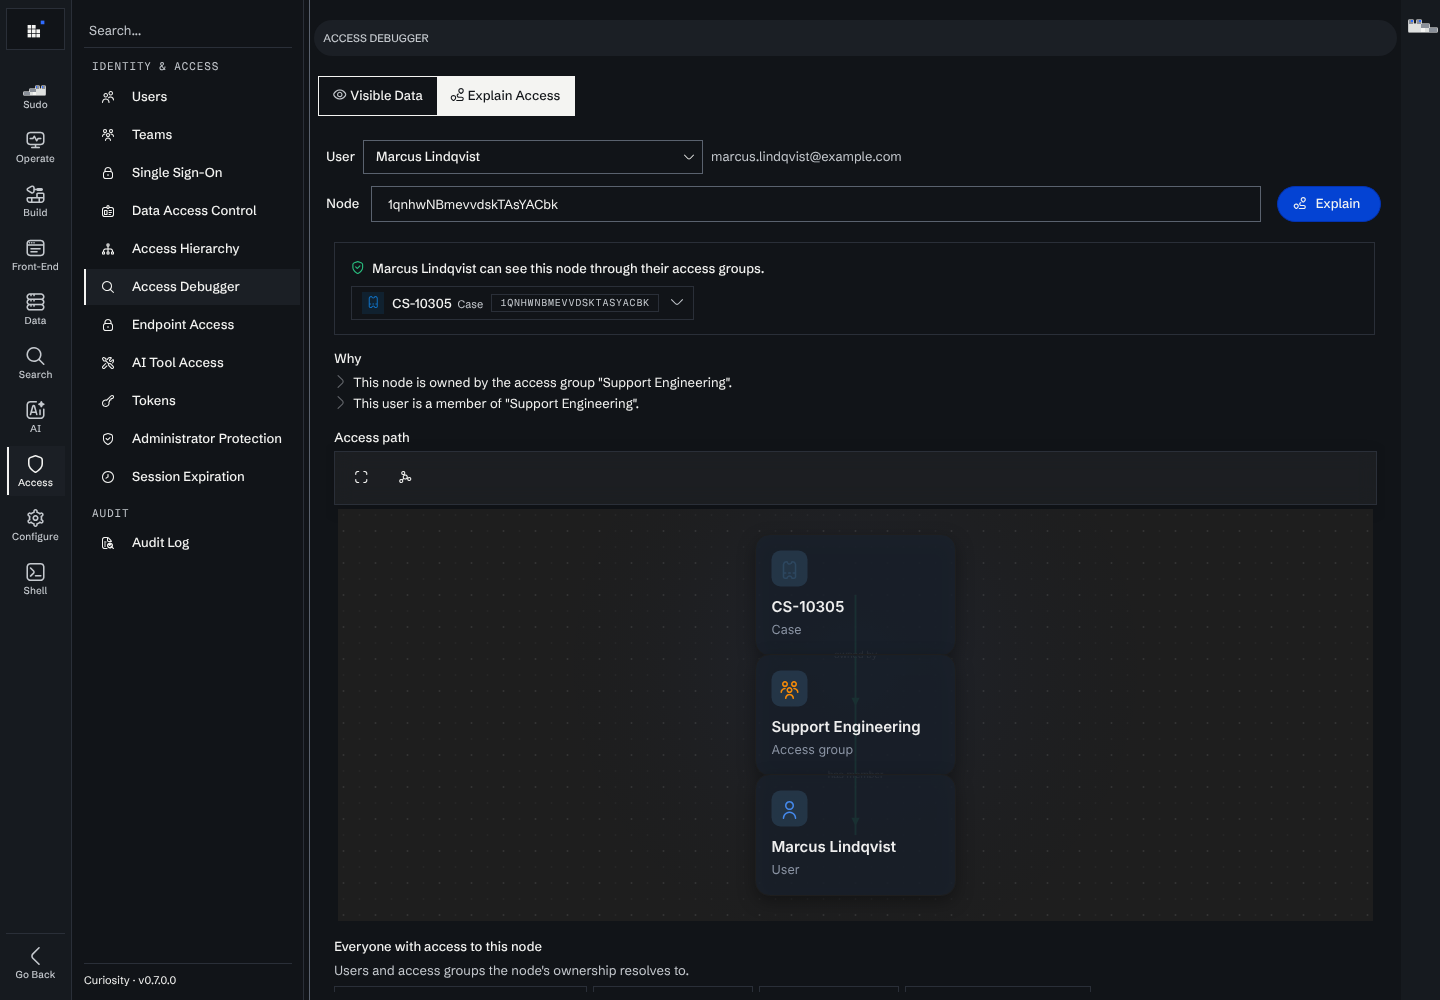
Task: Open the Audit Log
Action: click(192, 543)
